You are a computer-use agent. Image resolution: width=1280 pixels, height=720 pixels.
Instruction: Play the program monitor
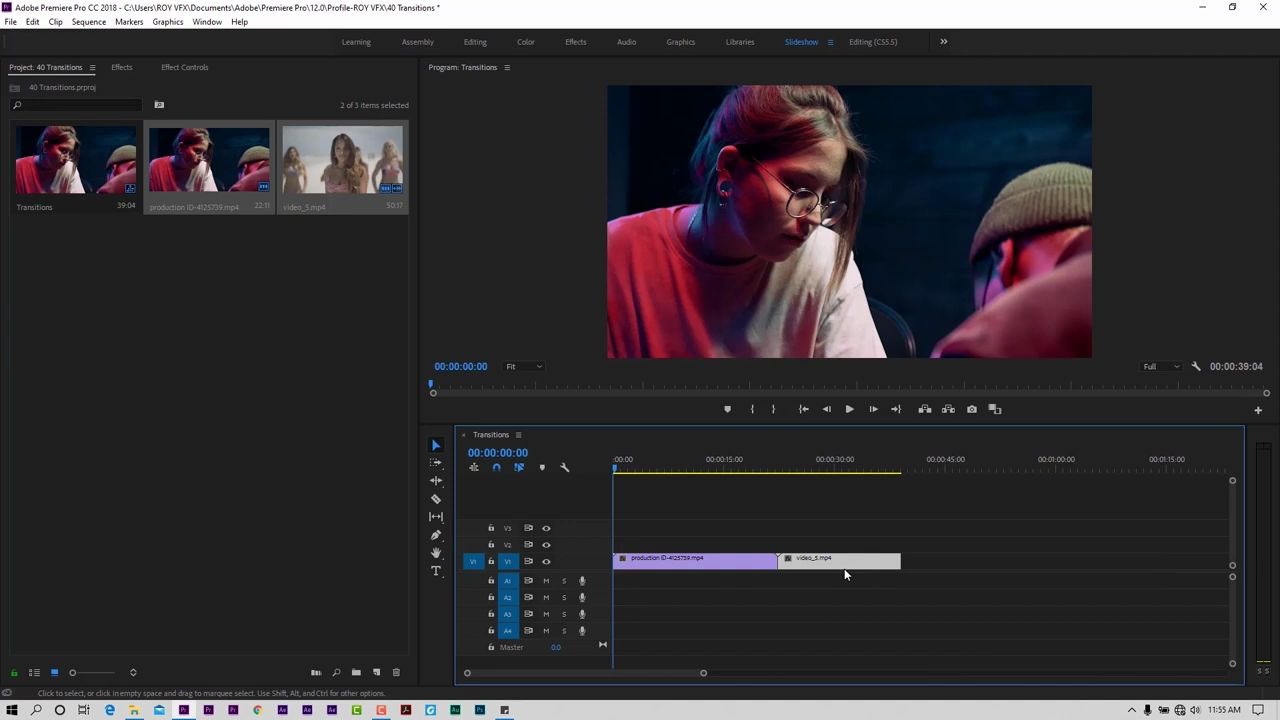[849, 409]
